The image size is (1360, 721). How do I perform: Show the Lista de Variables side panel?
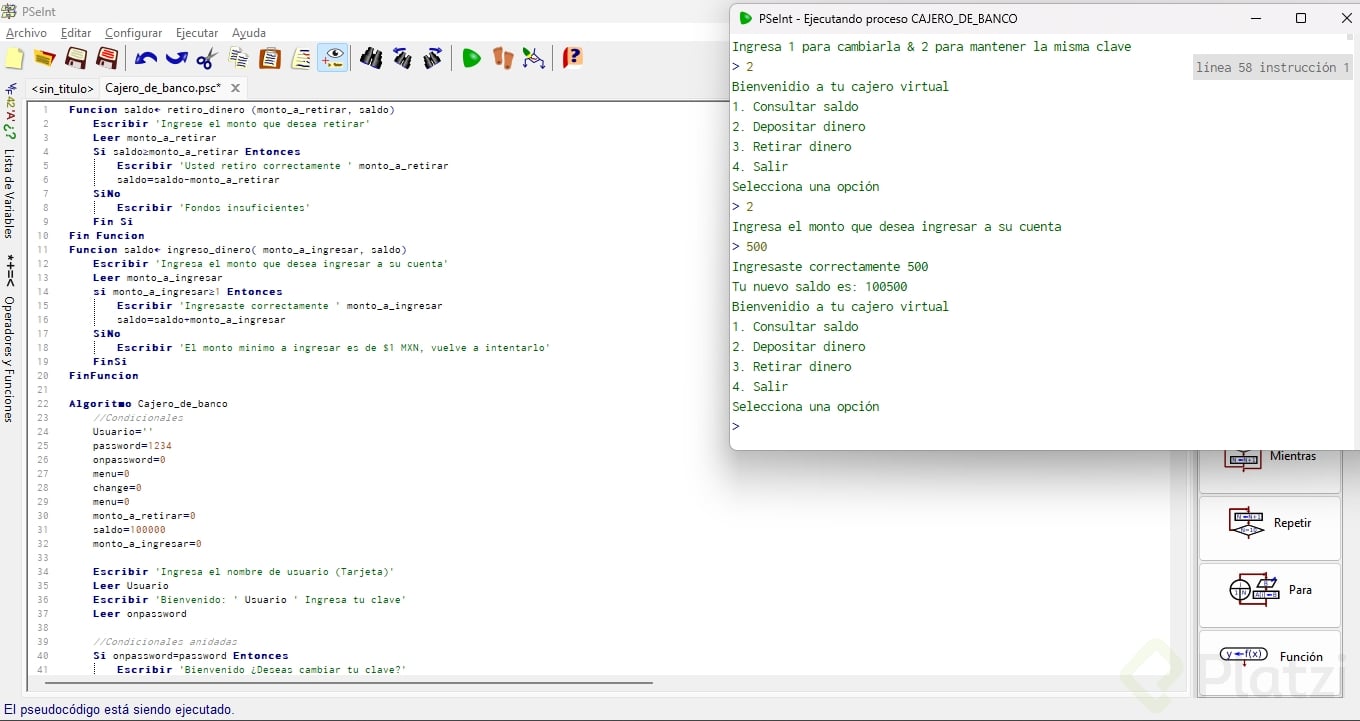coord(10,193)
